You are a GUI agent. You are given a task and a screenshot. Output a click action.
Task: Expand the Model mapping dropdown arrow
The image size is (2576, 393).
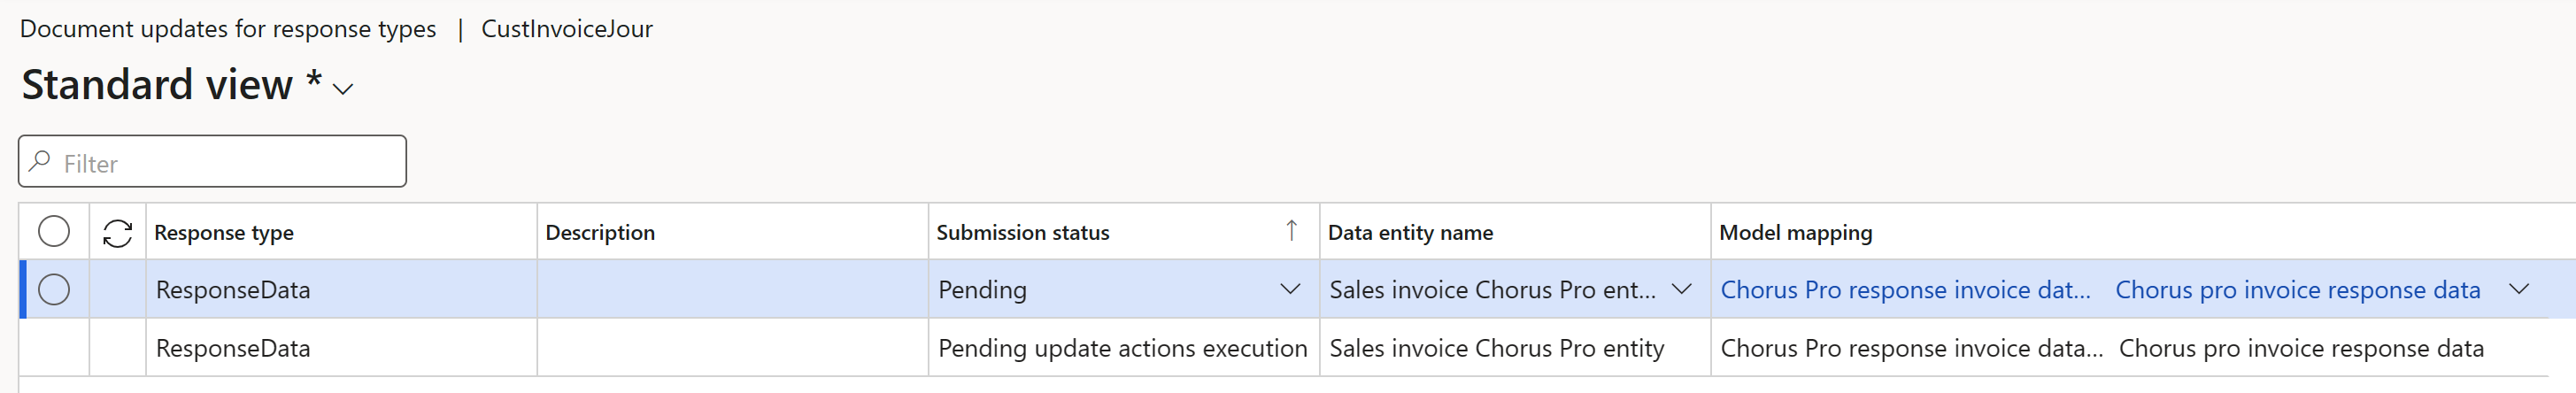click(x=2518, y=290)
